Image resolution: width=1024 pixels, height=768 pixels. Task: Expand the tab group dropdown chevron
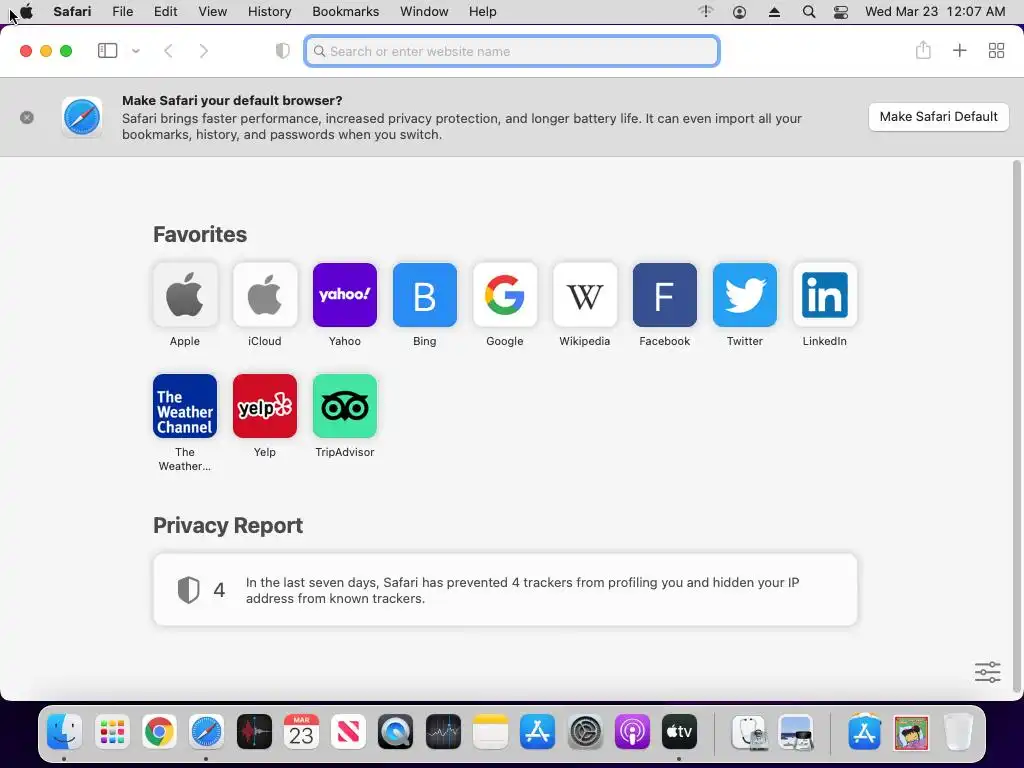tap(136, 51)
